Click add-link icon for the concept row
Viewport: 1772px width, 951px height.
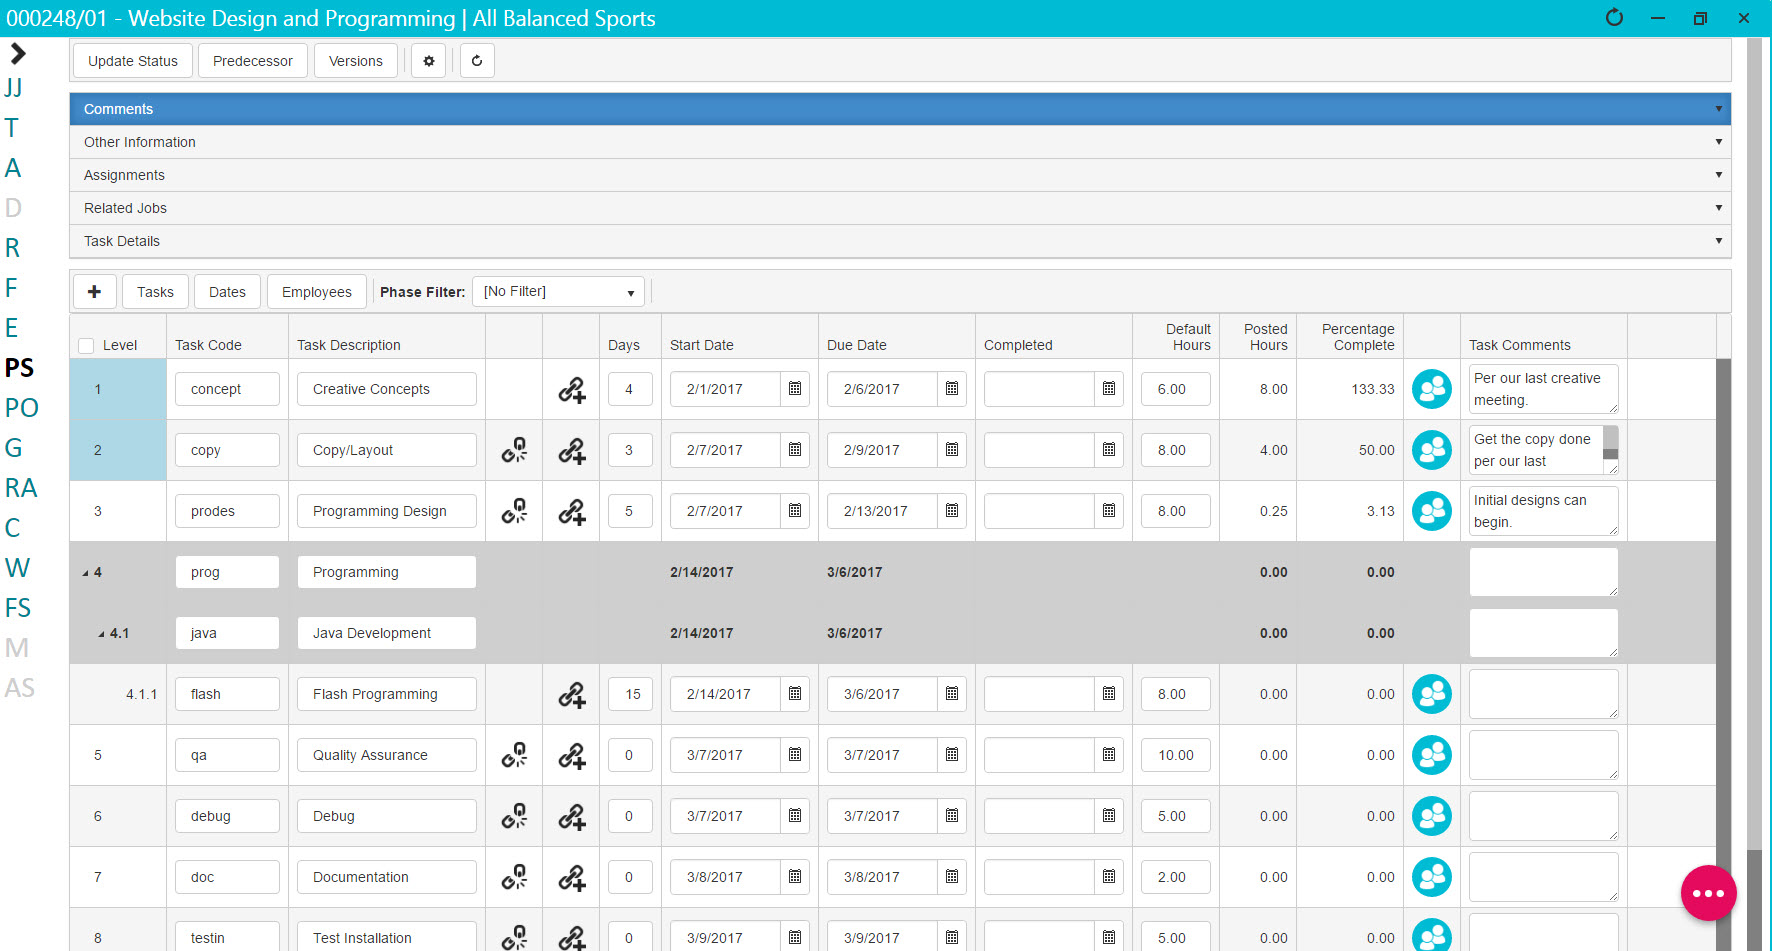coord(572,389)
